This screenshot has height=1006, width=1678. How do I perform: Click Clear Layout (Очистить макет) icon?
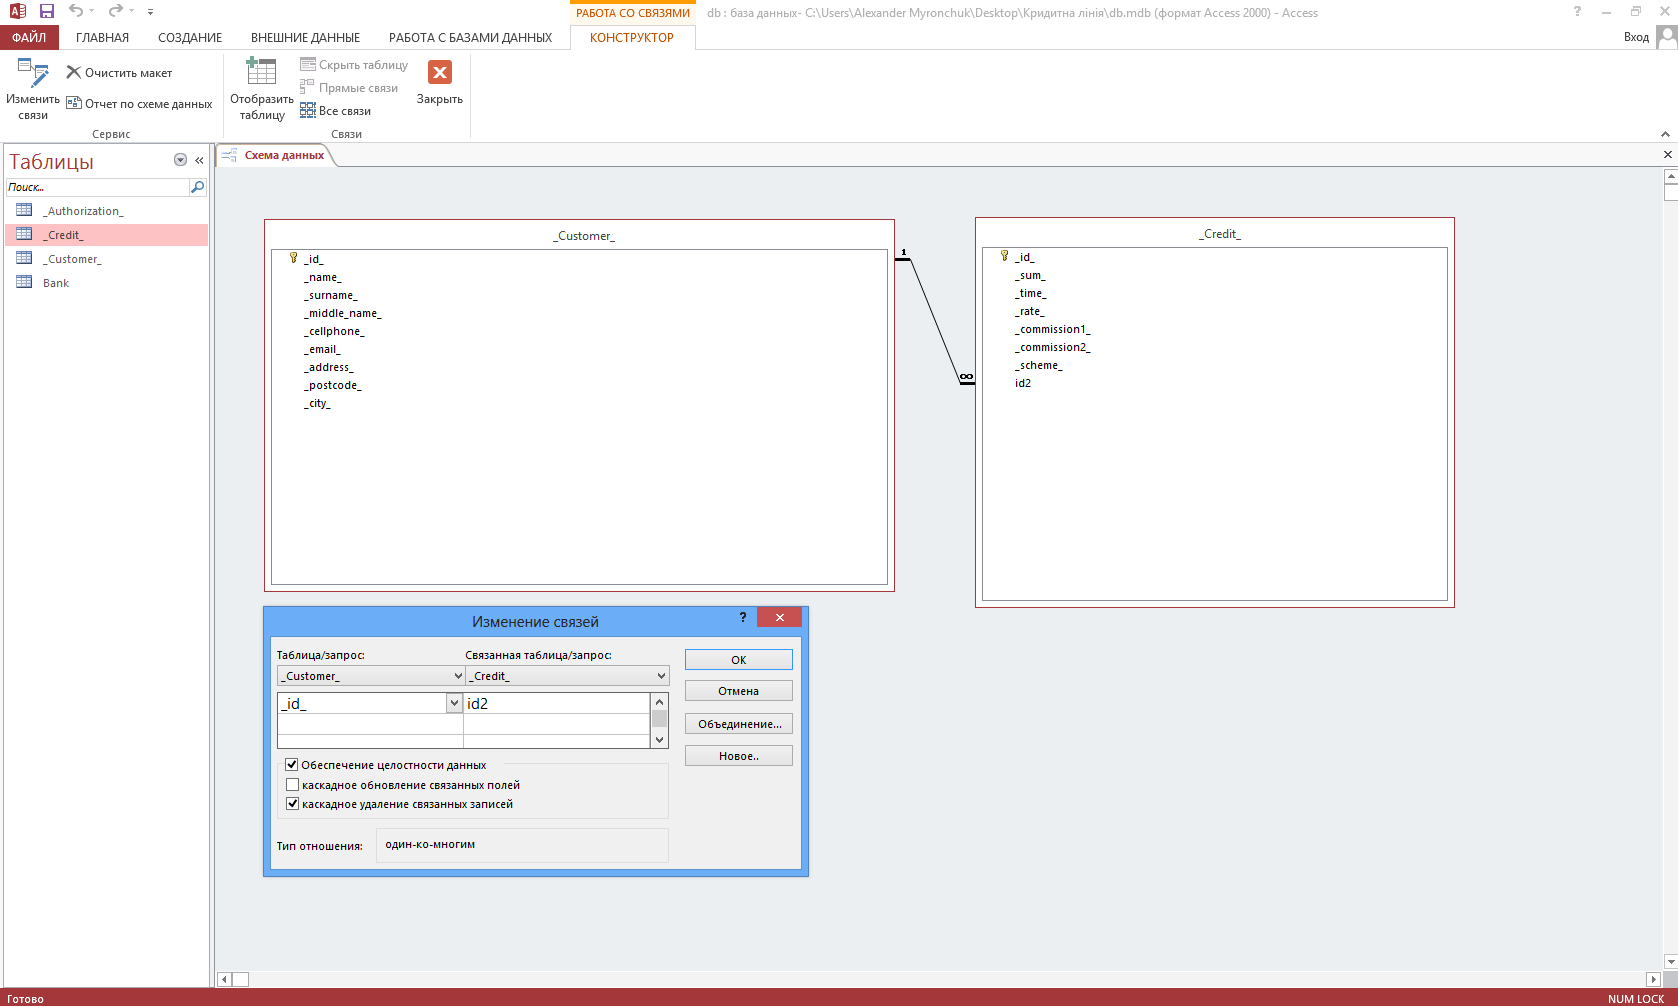(74, 73)
